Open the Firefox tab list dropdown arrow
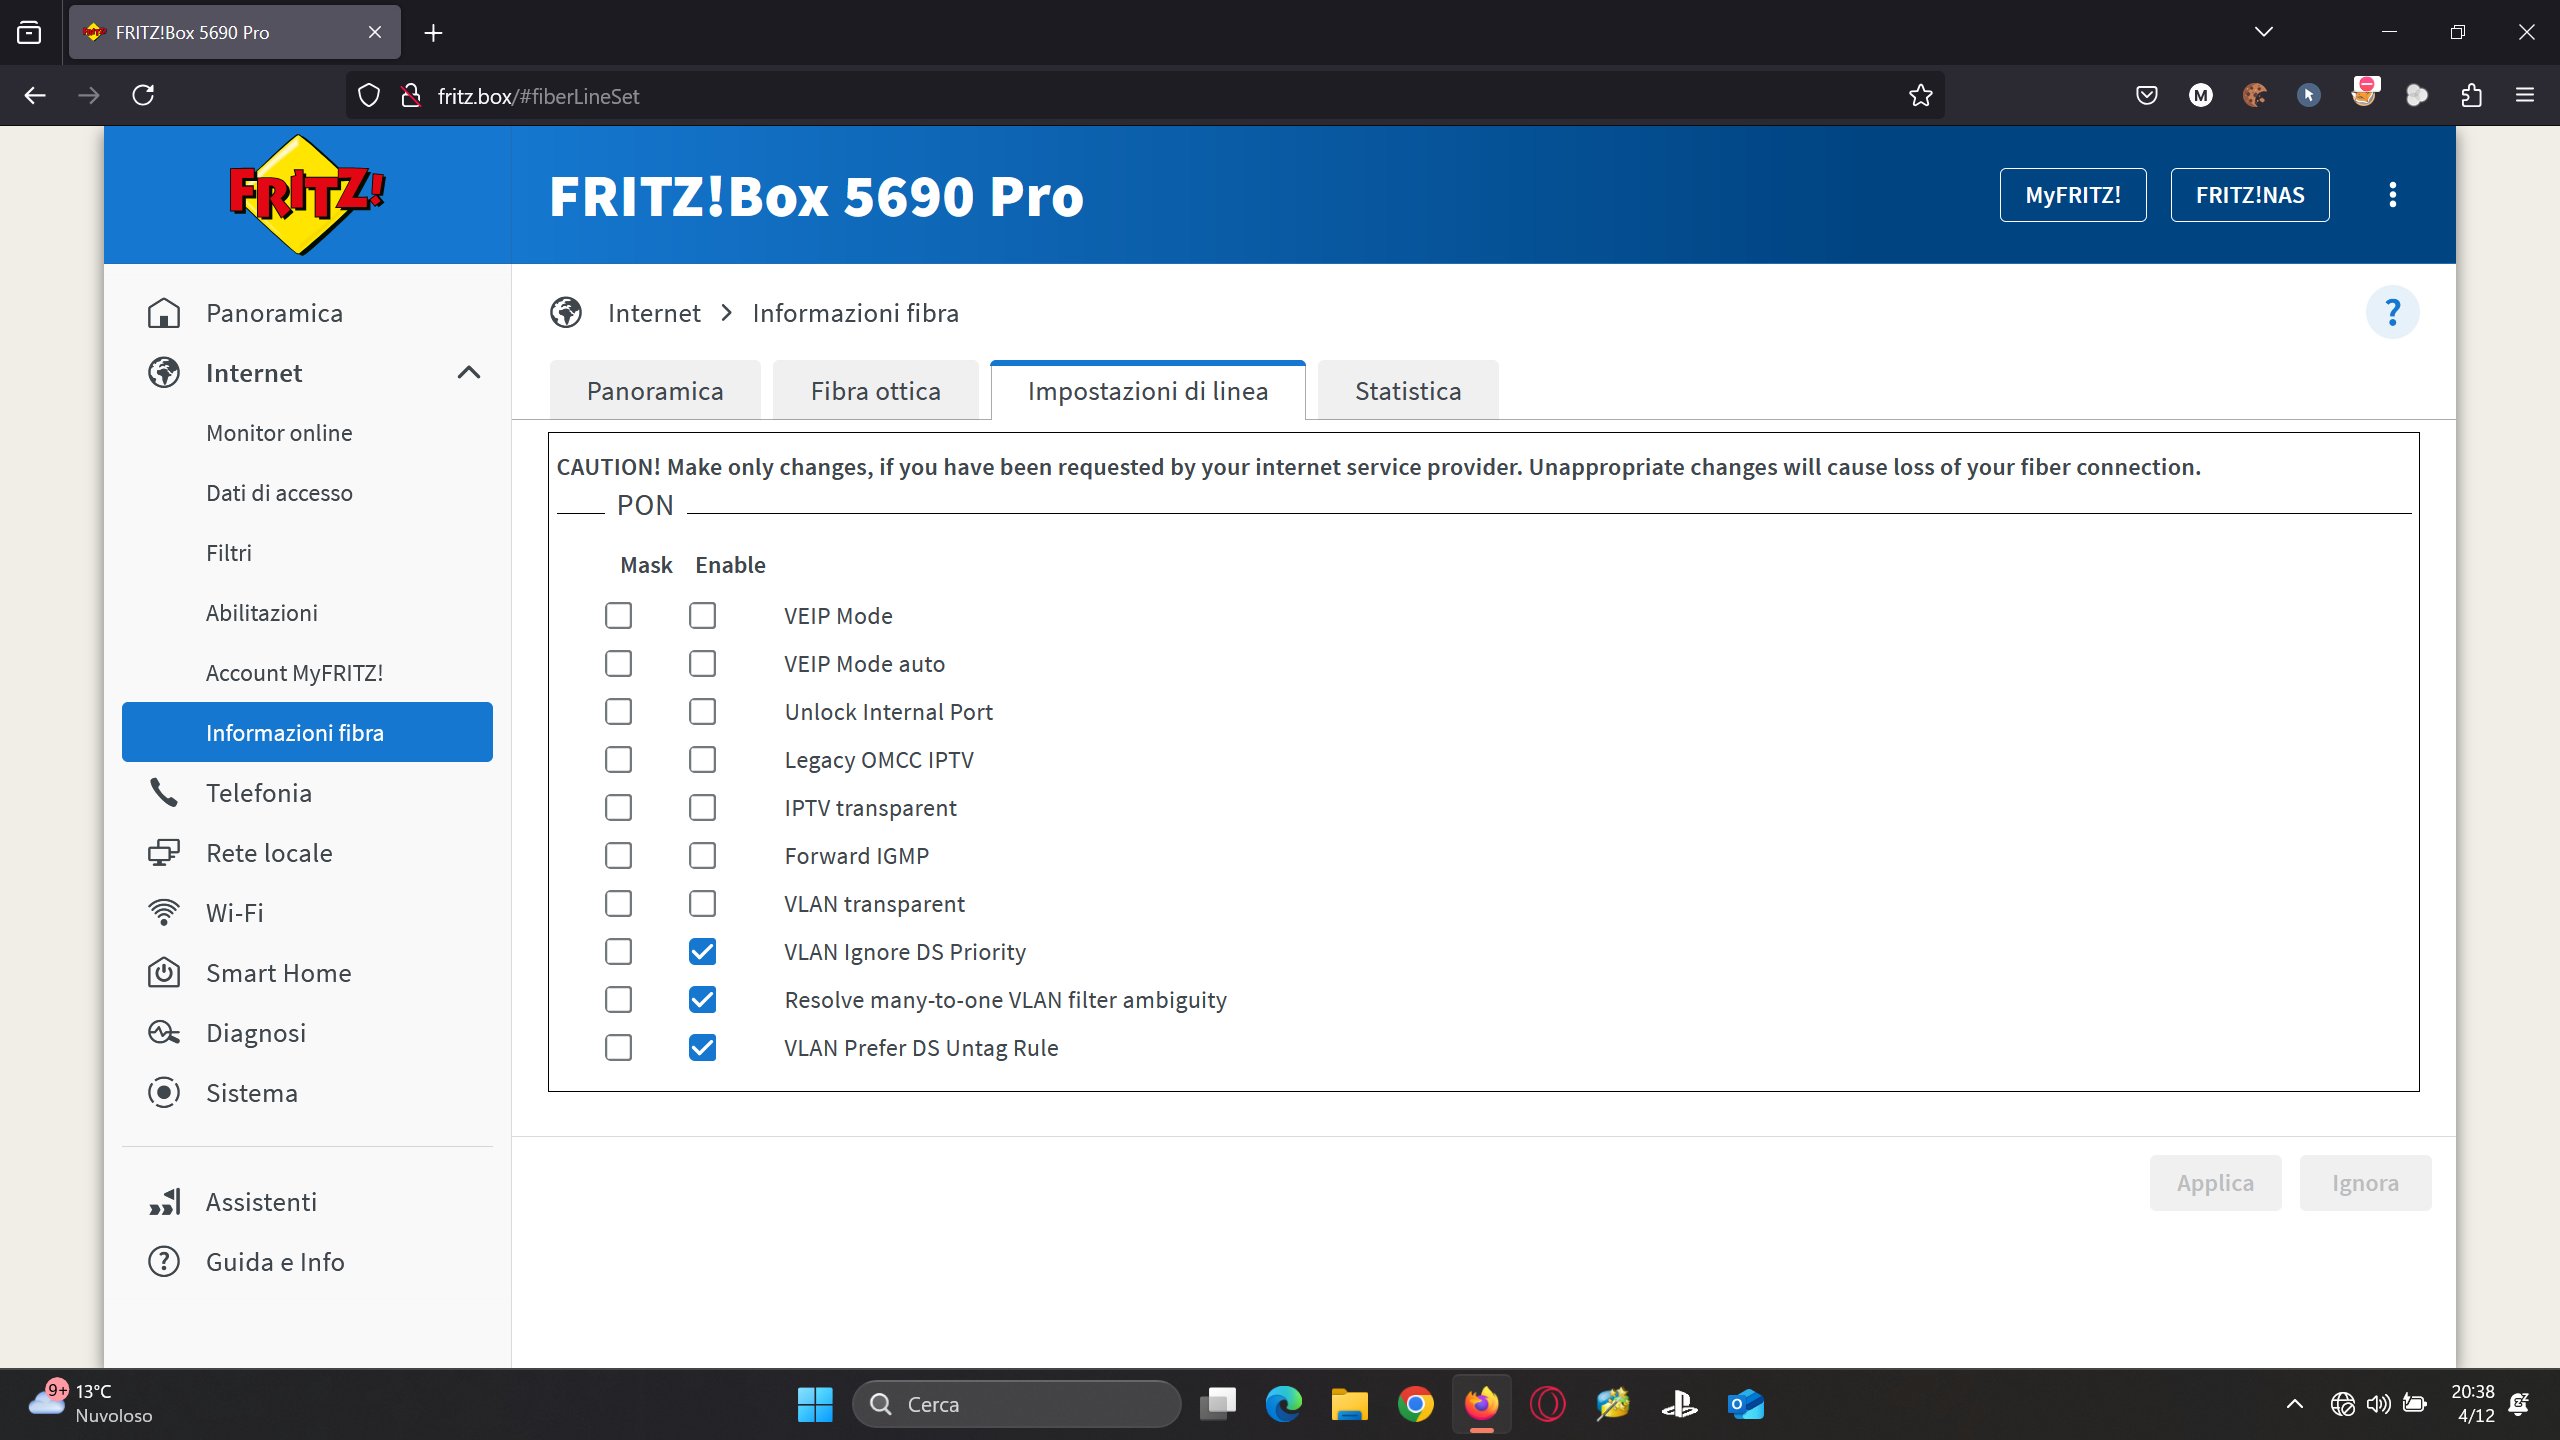 2264,32
